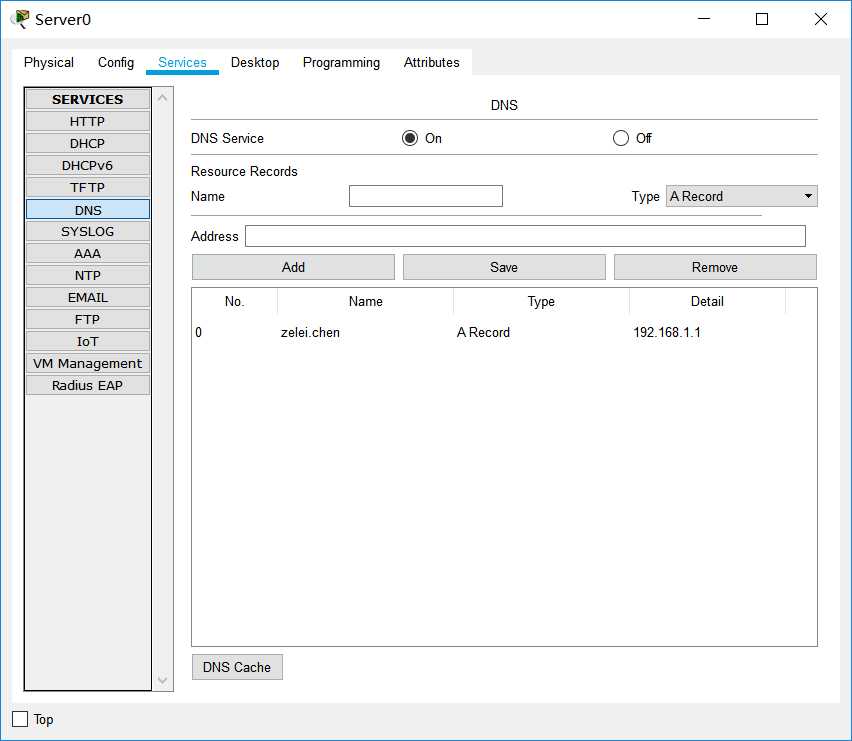
Task: Maximize the Server0 window
Action: pyautogui.click(x=762, y=19)
